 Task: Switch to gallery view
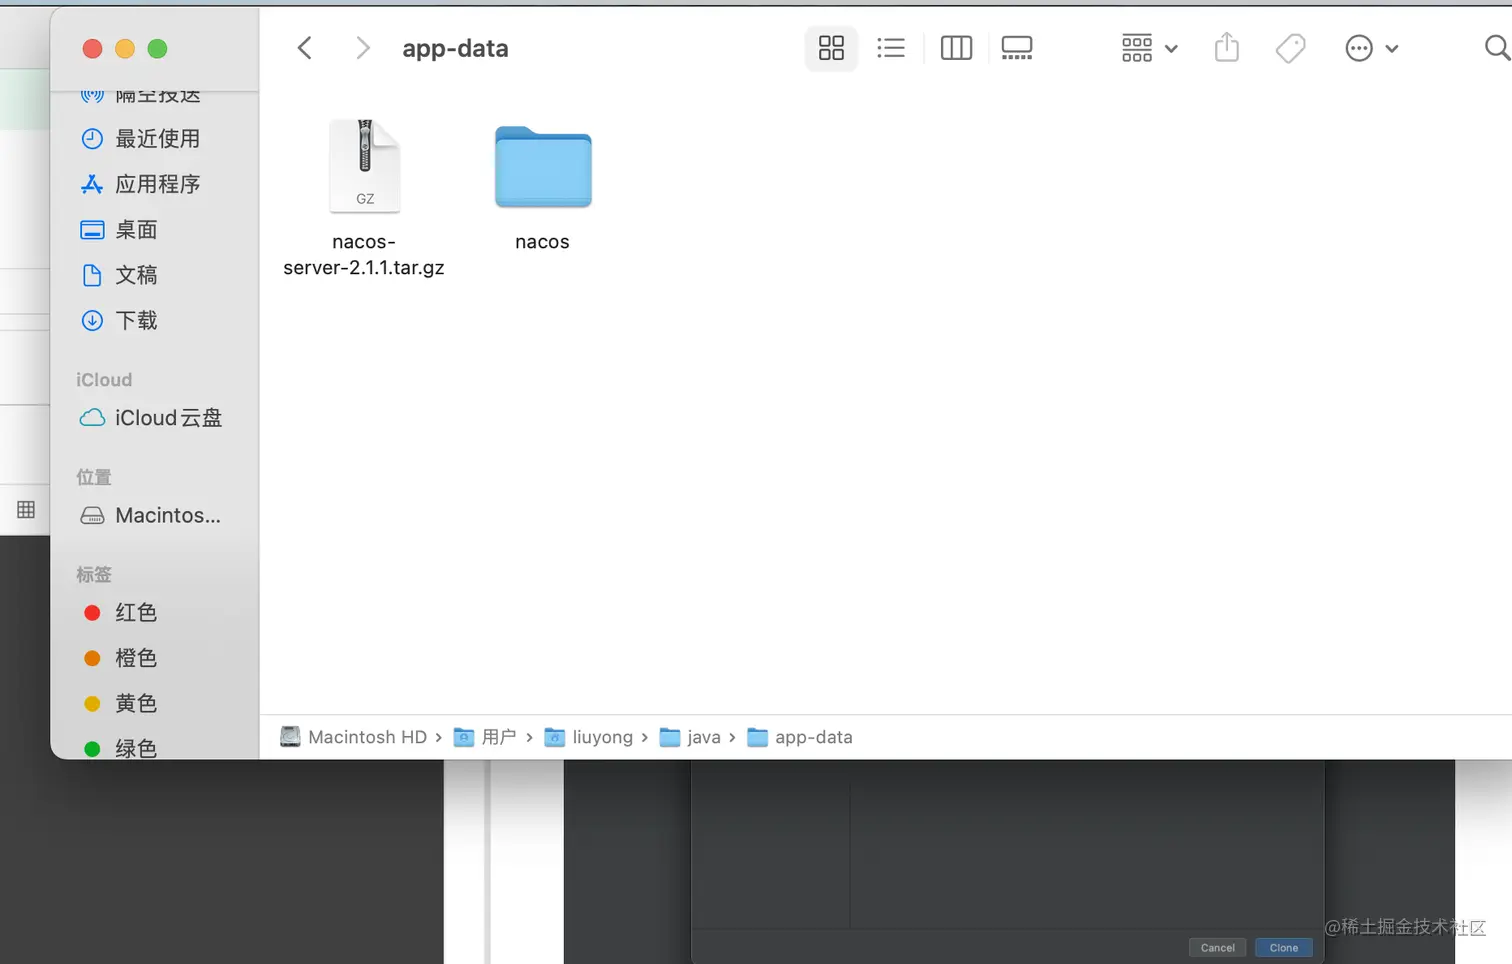pyautogui.click(x=1017, y=48)
